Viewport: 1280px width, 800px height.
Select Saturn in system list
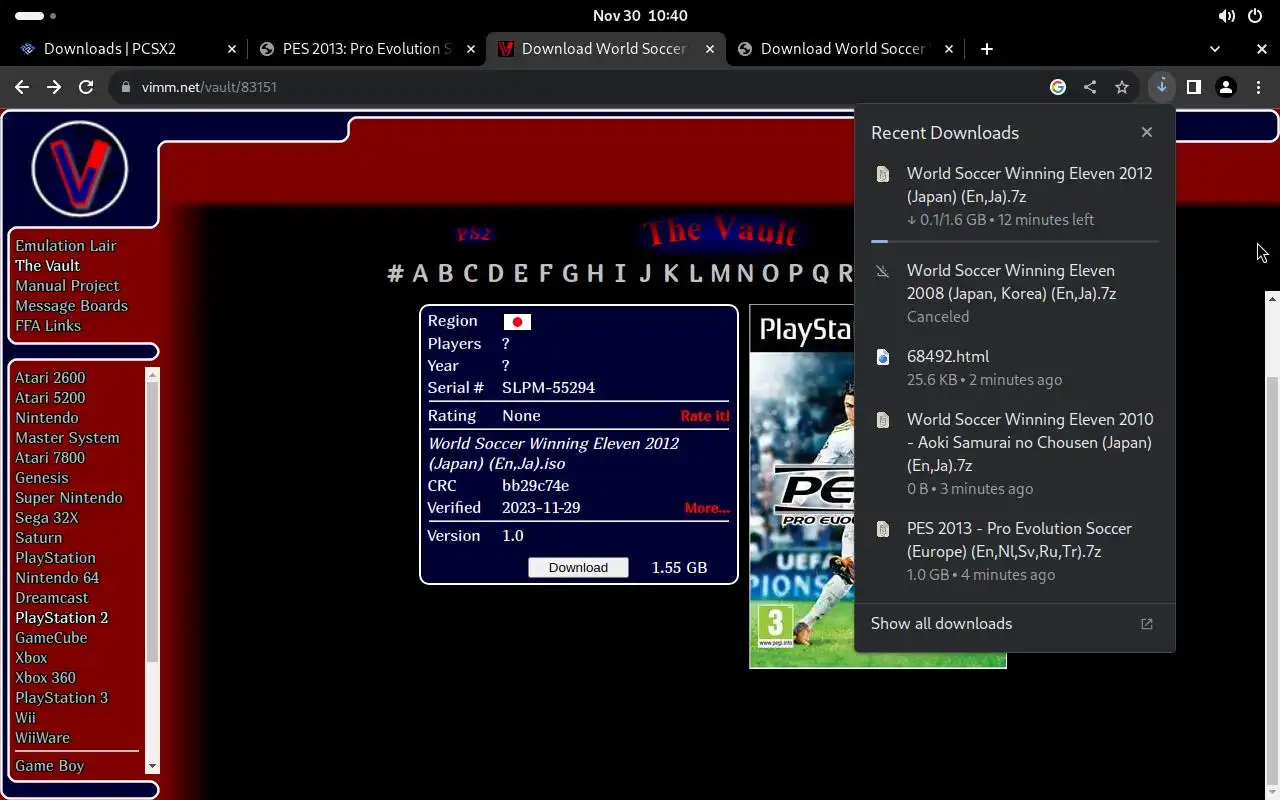pos(38,538)
